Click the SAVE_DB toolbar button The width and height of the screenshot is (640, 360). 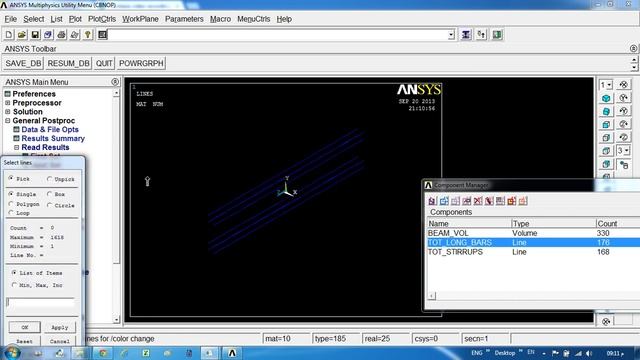(23, 63)
